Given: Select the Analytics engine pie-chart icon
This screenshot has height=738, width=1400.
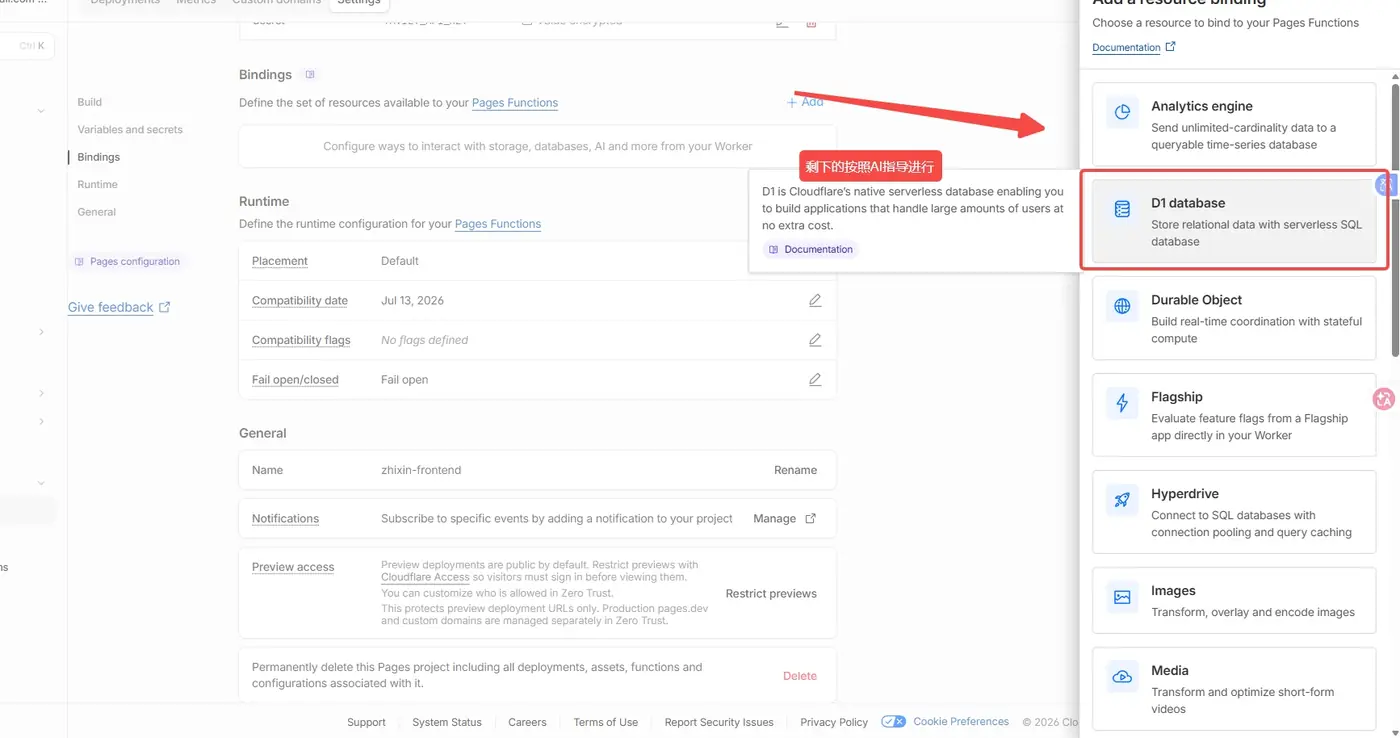Looking at the screenshot, I should pyautogui.click(x=1122, y=112).
